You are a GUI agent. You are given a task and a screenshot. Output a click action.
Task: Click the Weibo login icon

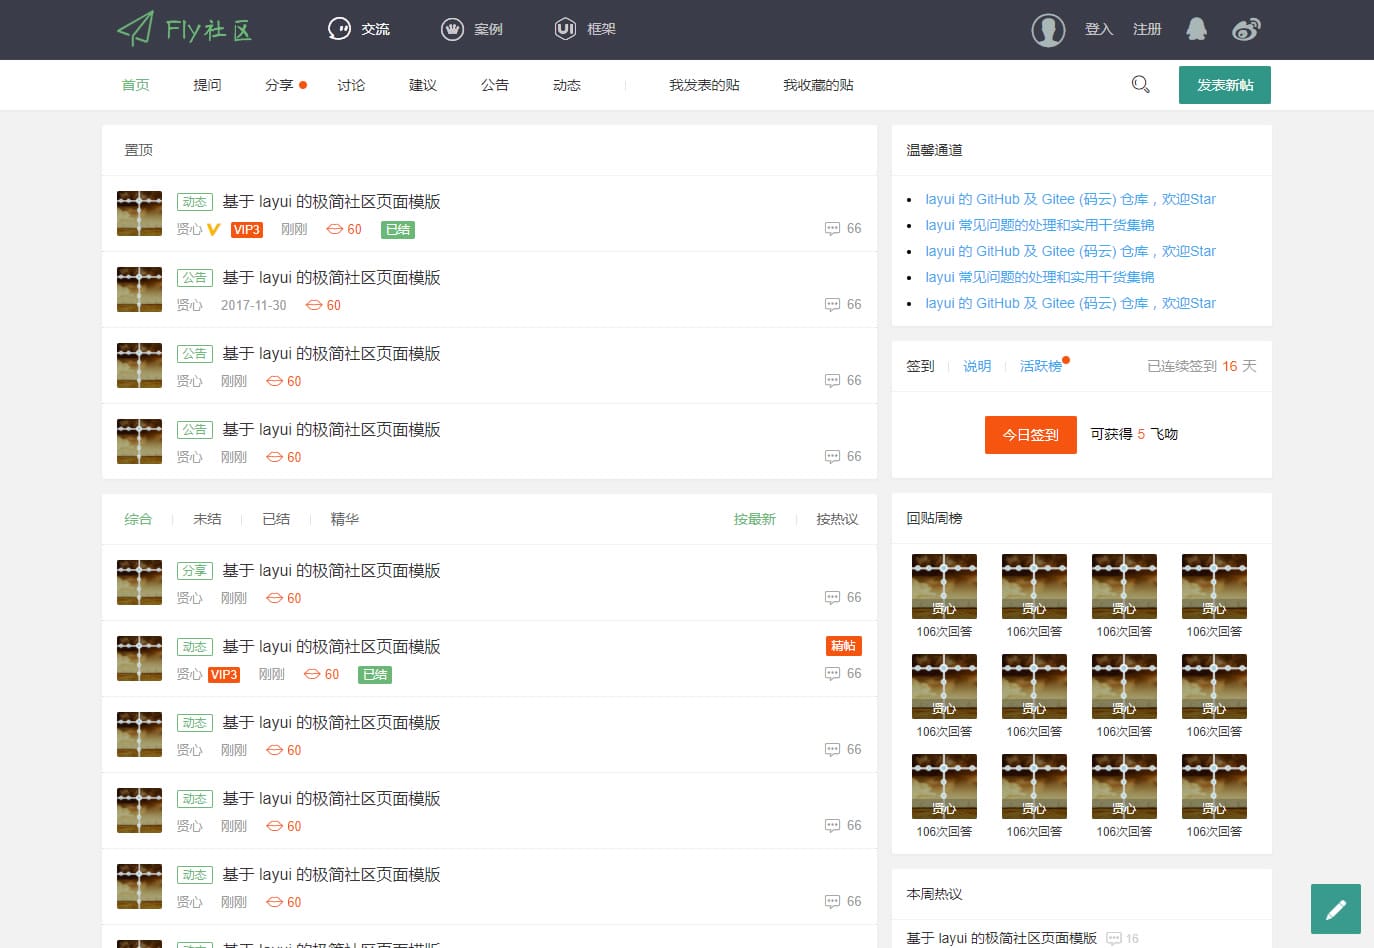coord(1246,29)
